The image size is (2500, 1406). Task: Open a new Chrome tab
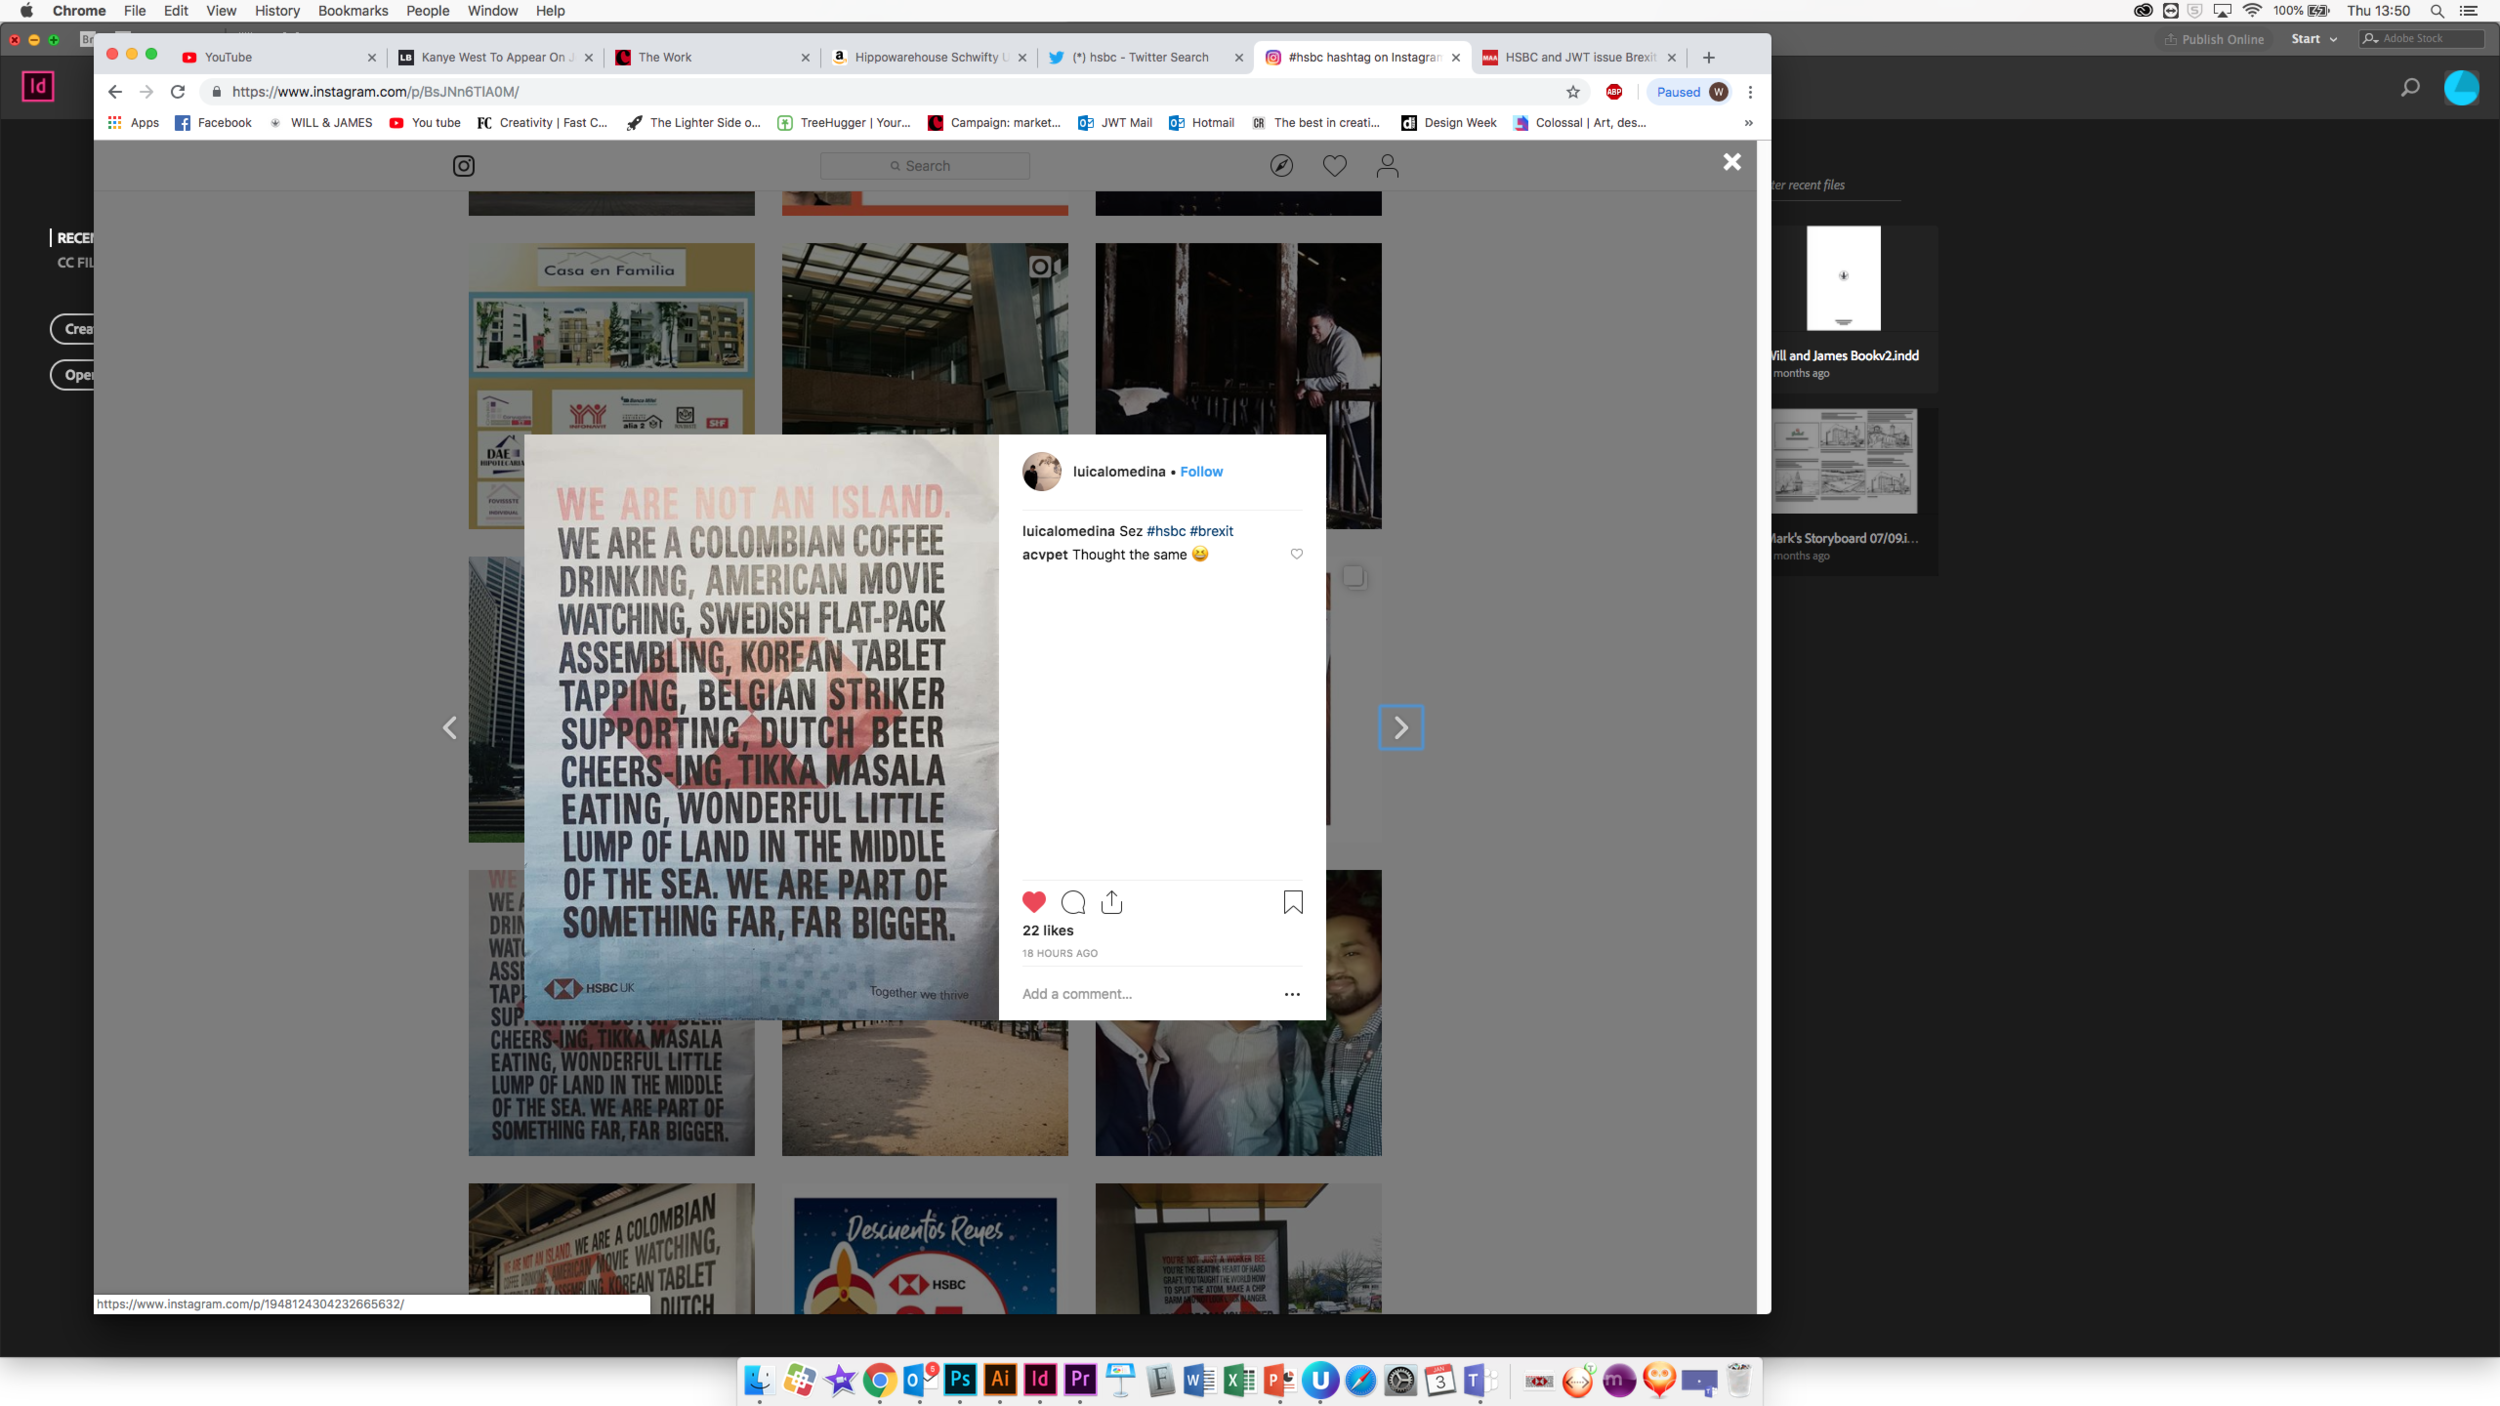tap(1708, 58)
